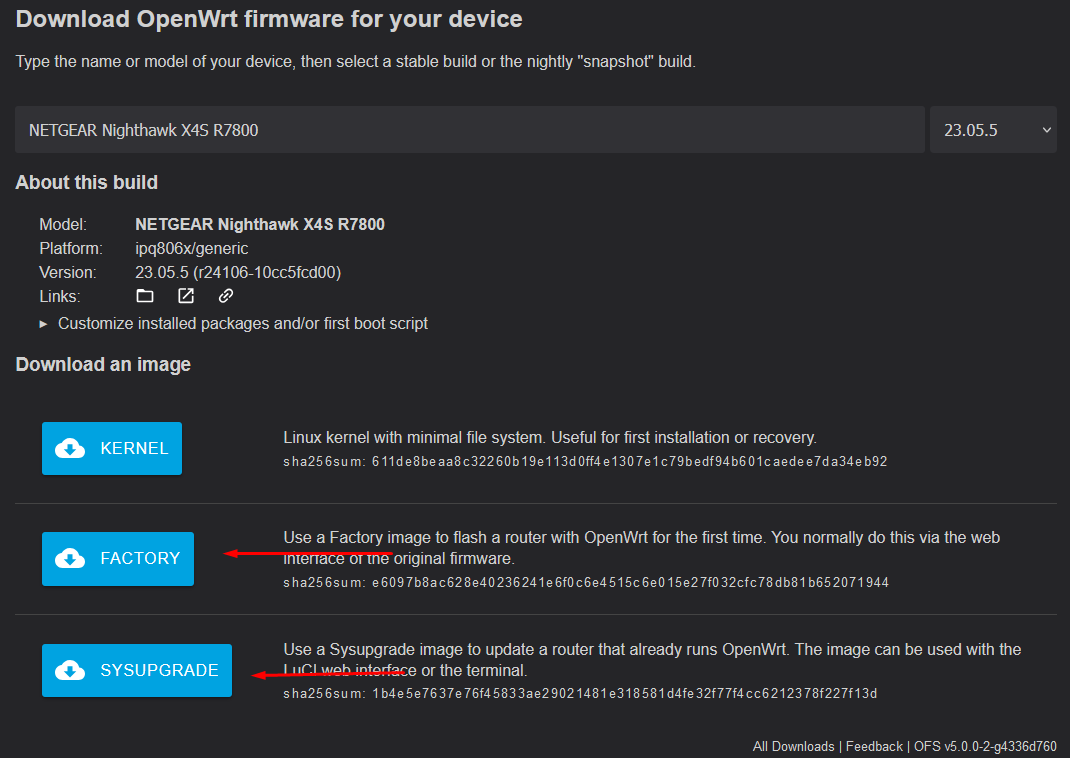This screenshot has height=758, width=1070.
Task: Select the SYSUPGRADE sha256sum hash text
Action: [624, 694]
